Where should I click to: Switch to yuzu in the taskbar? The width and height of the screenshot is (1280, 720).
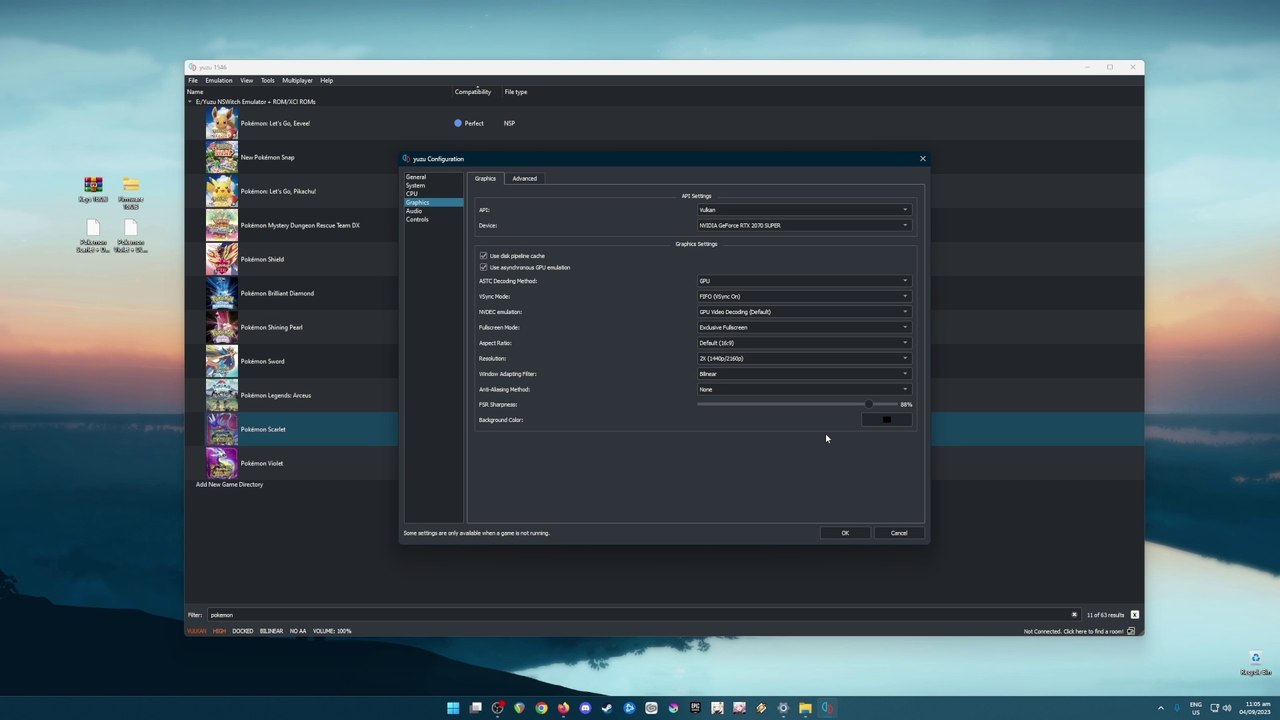(827, 708)
